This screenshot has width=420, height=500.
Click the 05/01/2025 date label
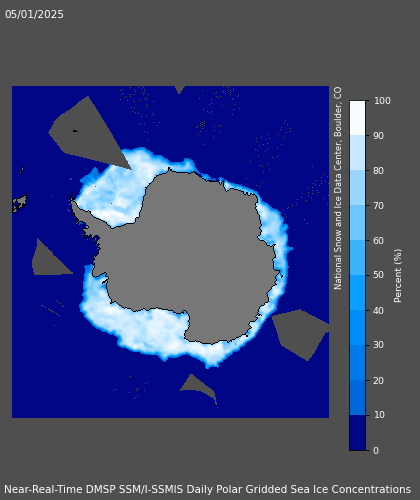pyautogui.click(x=34, y=14)
